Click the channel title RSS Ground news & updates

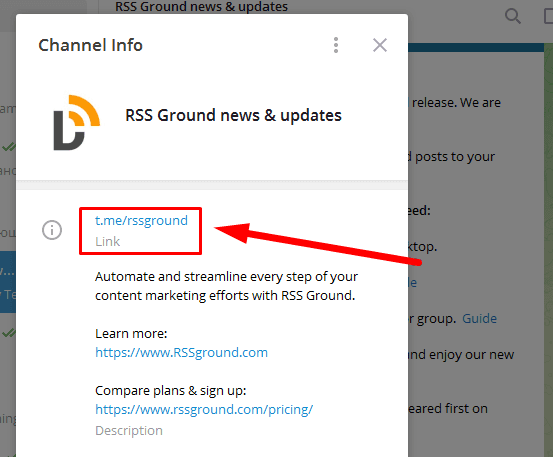click(233, 115)
